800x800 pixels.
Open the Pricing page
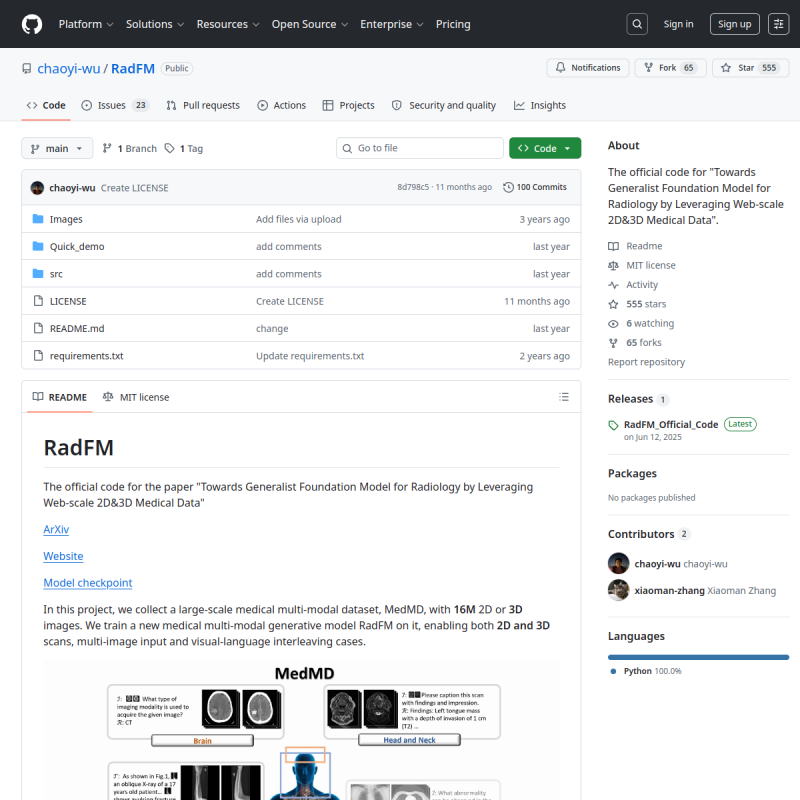coord(453,24)
